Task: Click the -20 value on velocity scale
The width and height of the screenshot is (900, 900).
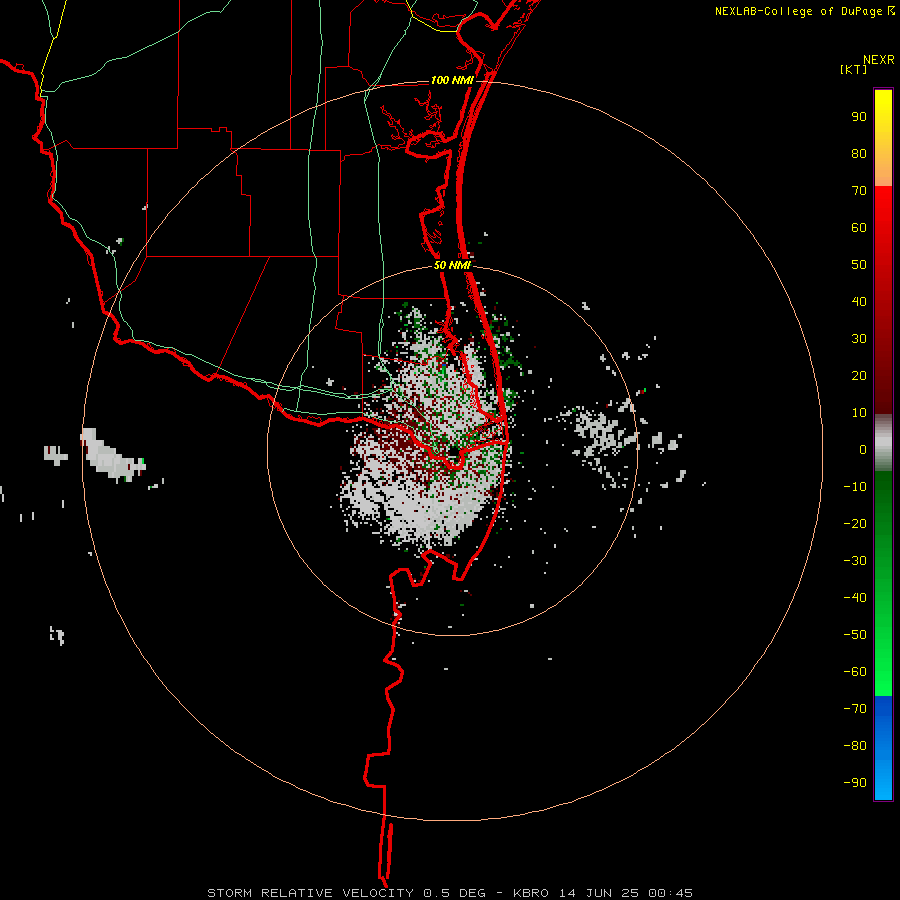Action: pos(855,523)
